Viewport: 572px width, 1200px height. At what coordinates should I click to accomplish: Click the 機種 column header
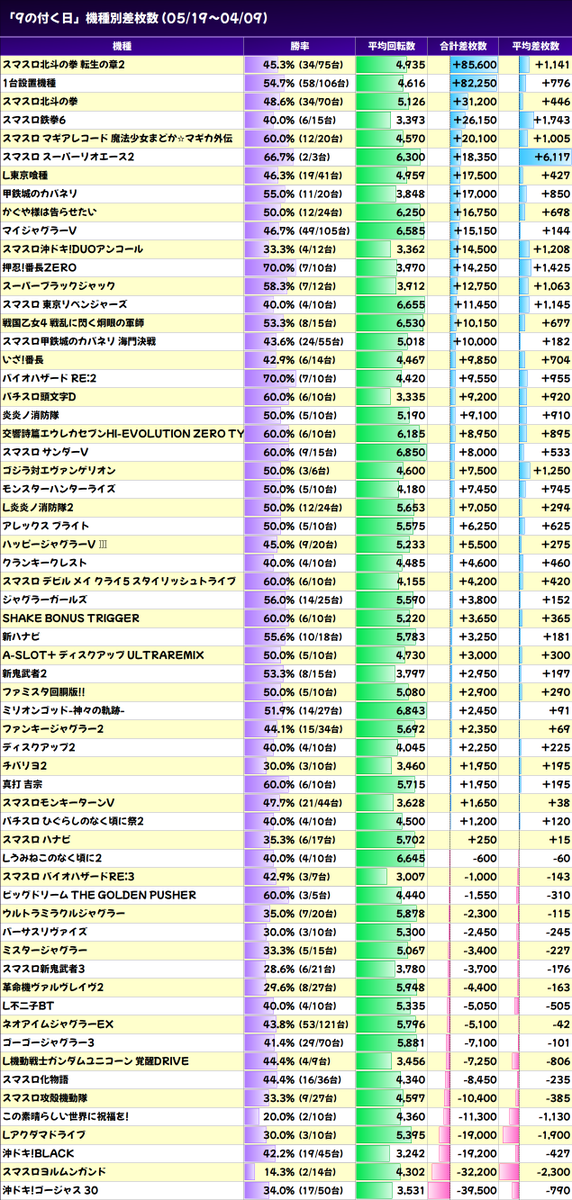pos(122,46)
